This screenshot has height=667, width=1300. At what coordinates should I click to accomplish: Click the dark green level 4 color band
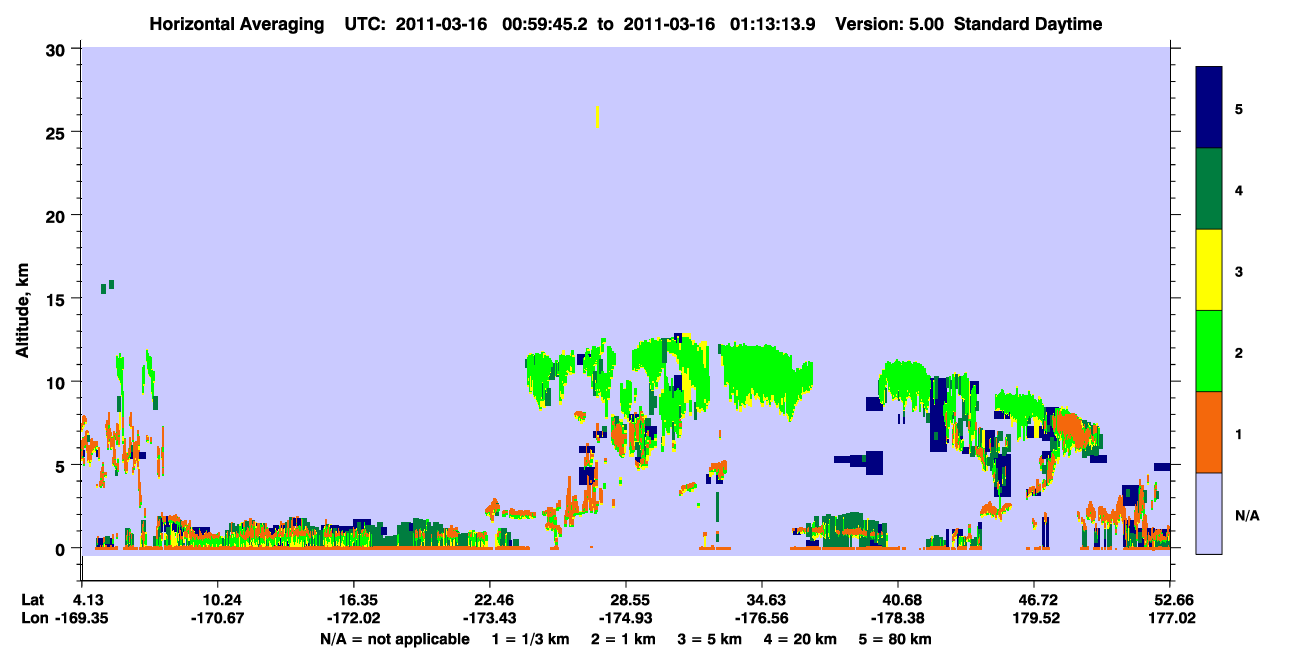[x=1209, y=189]
